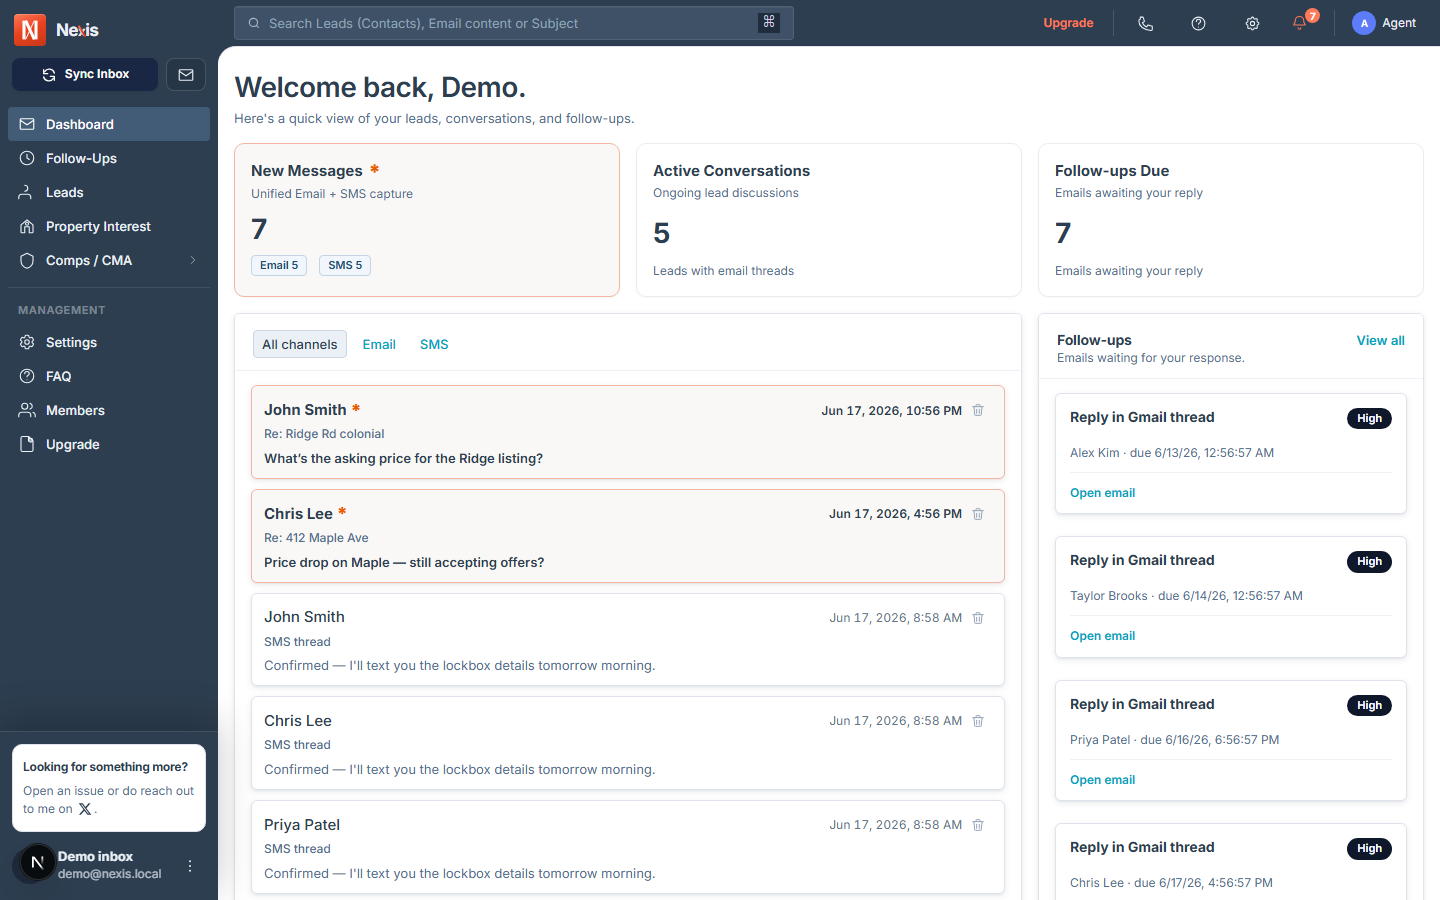Click High priority badge on Alex Kim follow-up
Viewport: 1440px width, 900px height.
[1369, 418]
